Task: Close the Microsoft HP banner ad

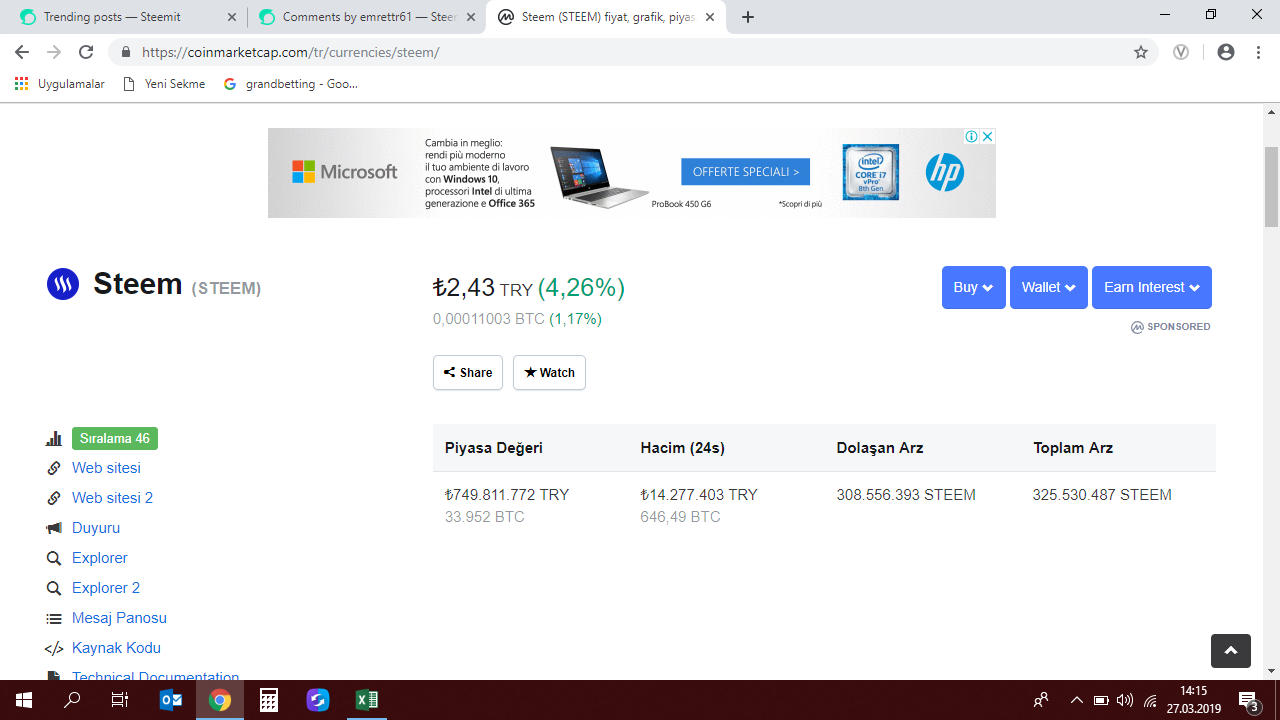Action: (x=987, y=136)
